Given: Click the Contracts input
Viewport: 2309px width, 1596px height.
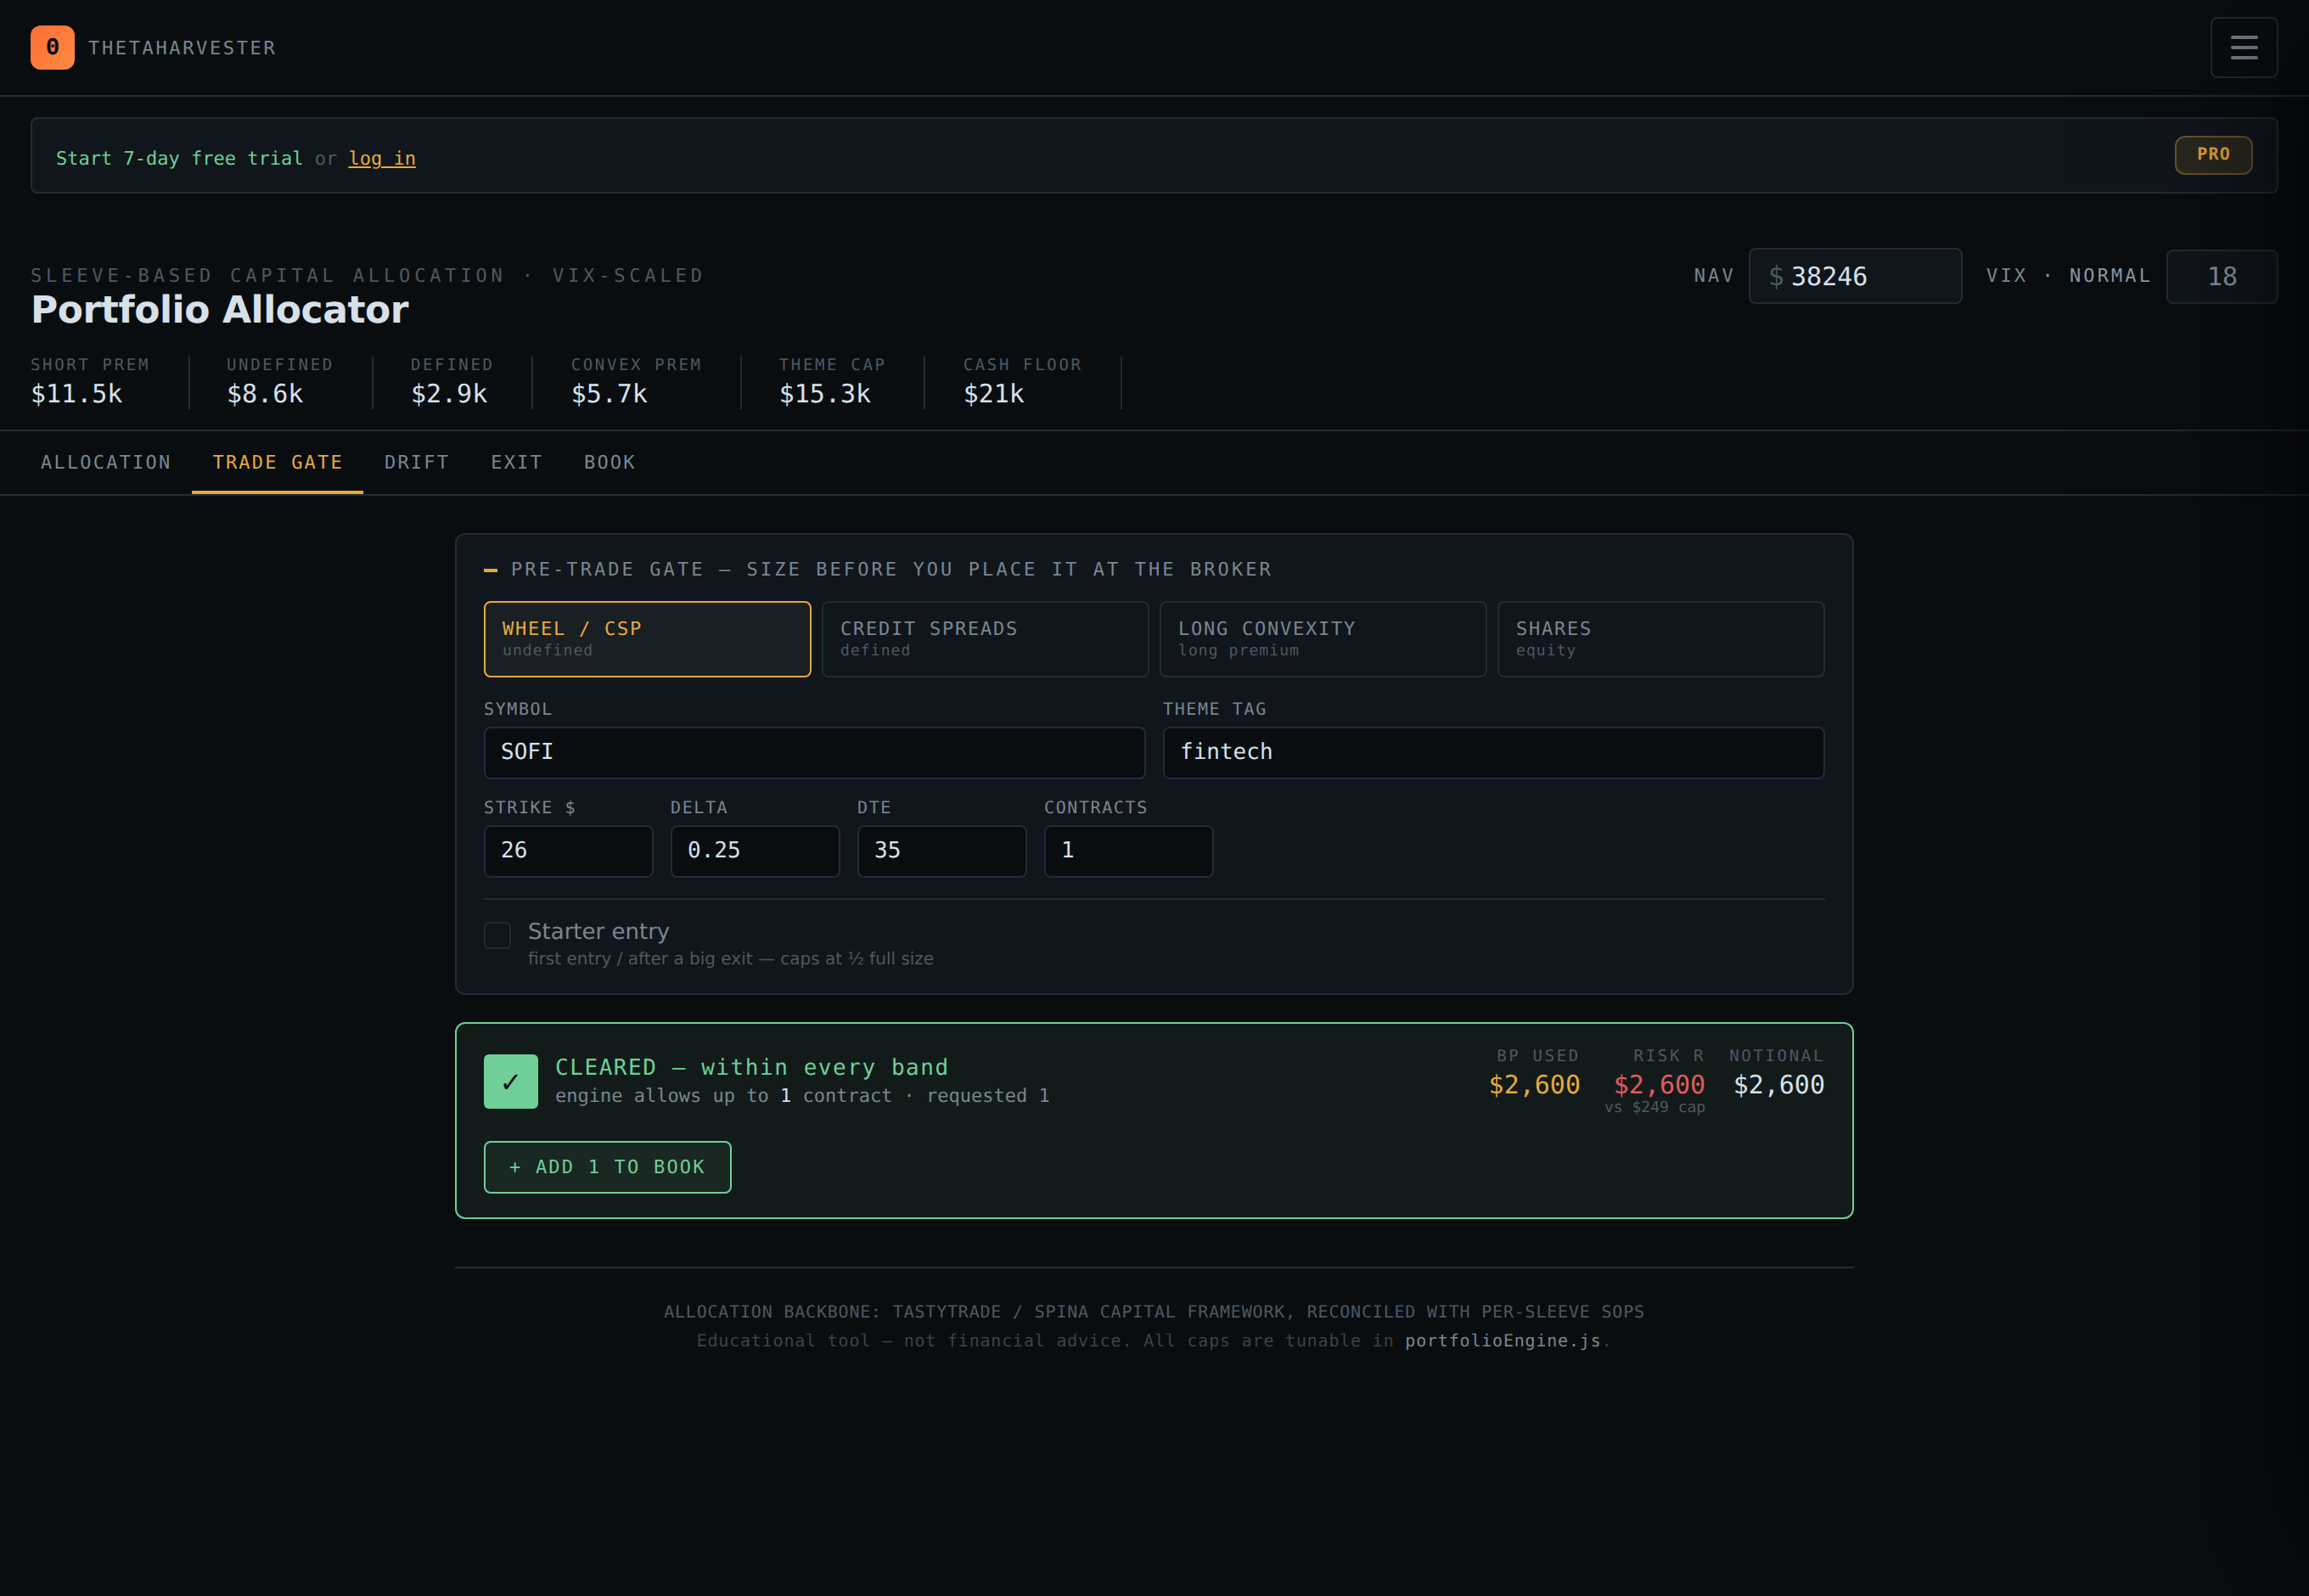Looking at the screenshot, I should (x=1128, y=851).
